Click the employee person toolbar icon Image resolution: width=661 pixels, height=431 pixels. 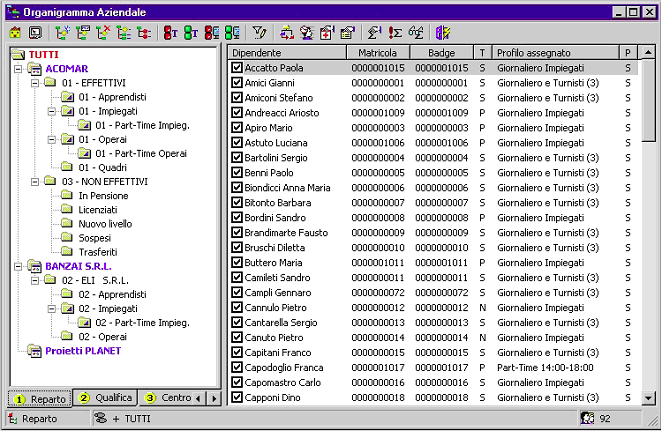click(x=306, y=32)
